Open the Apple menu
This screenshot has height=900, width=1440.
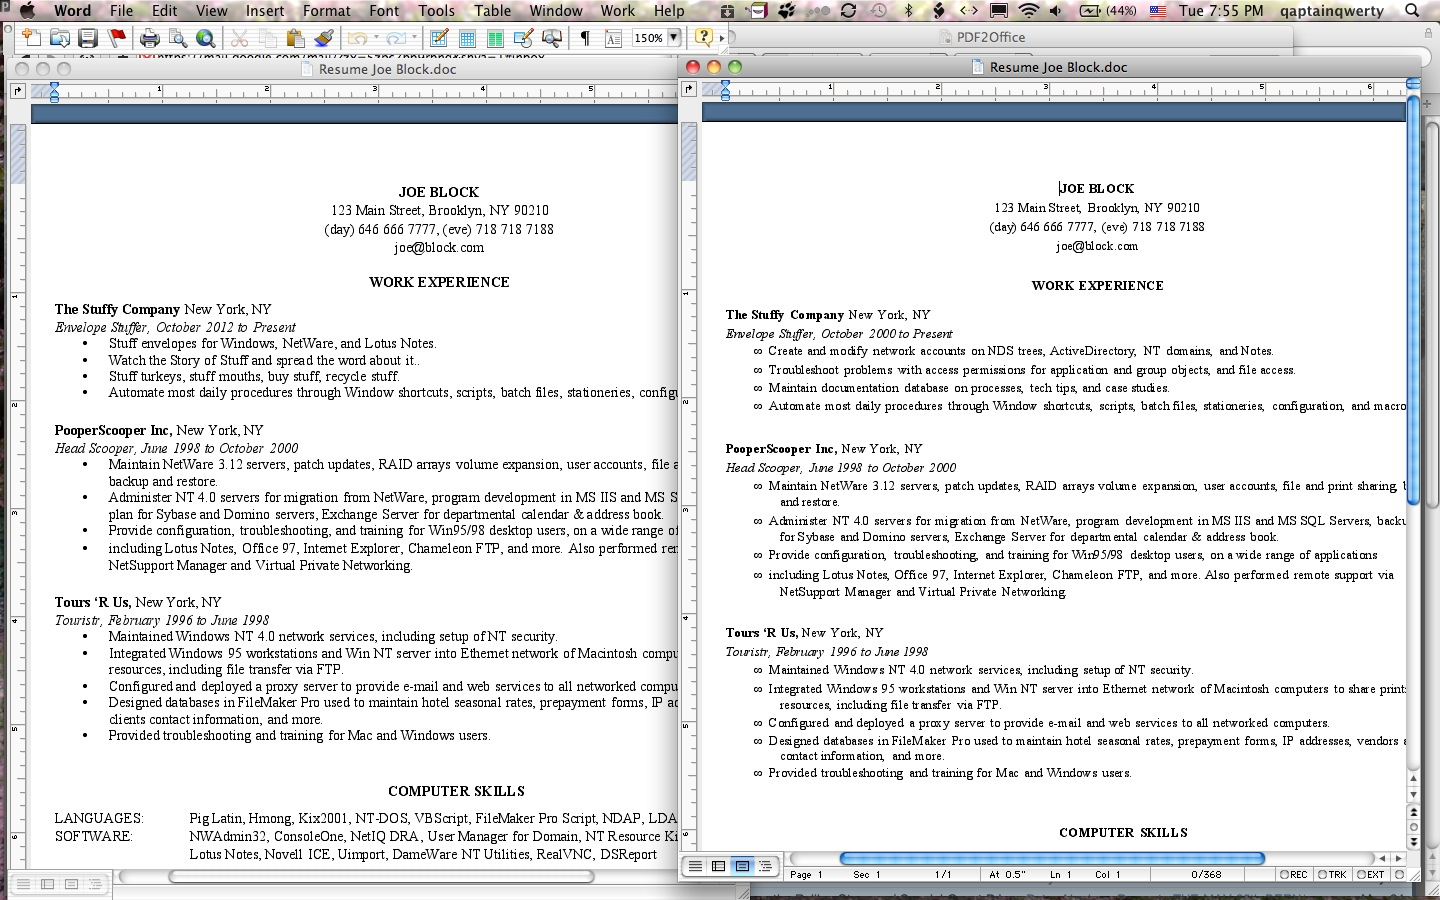pos(27,11)
